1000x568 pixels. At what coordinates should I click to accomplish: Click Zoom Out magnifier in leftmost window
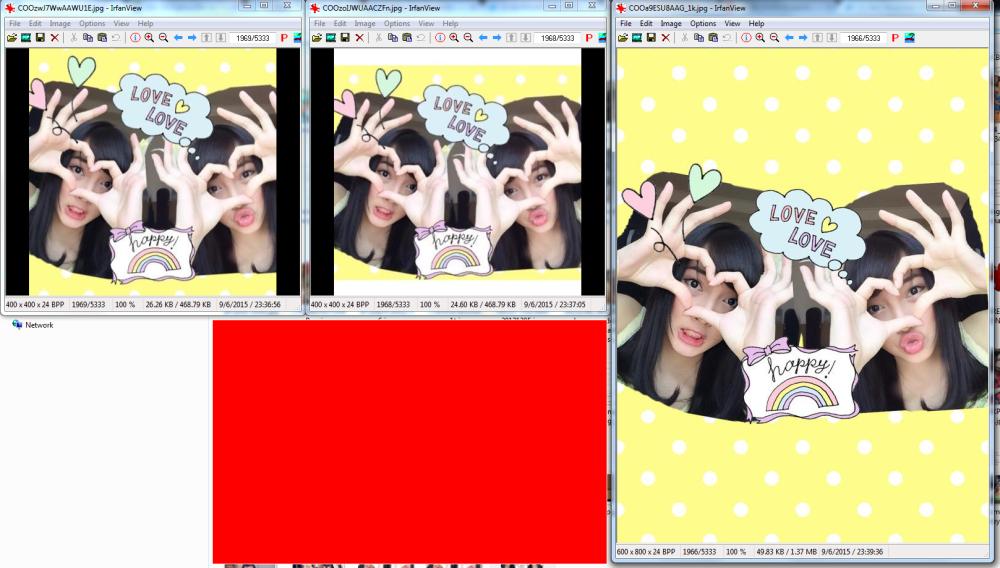tap(163, 38)
